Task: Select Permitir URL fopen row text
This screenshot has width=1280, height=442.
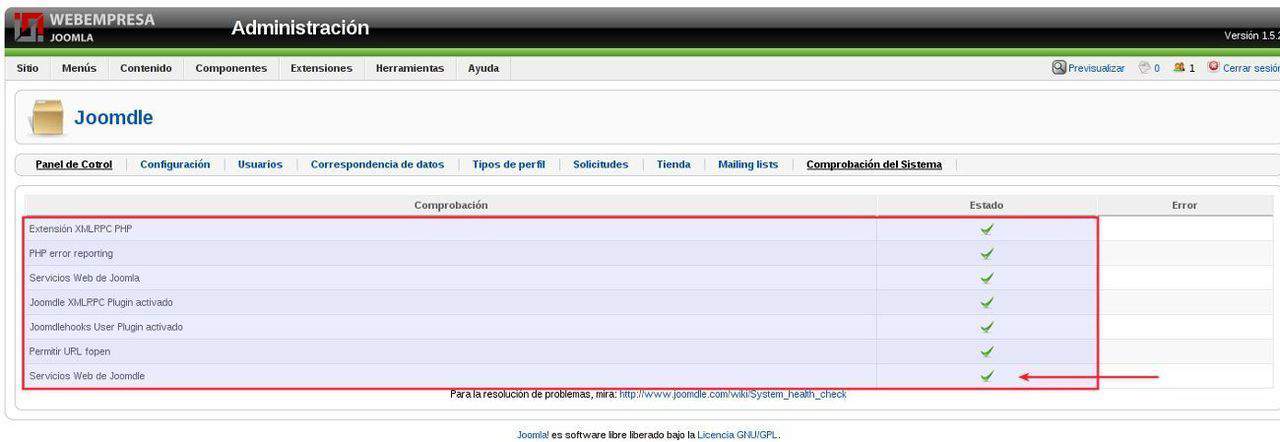Action: 70,351
